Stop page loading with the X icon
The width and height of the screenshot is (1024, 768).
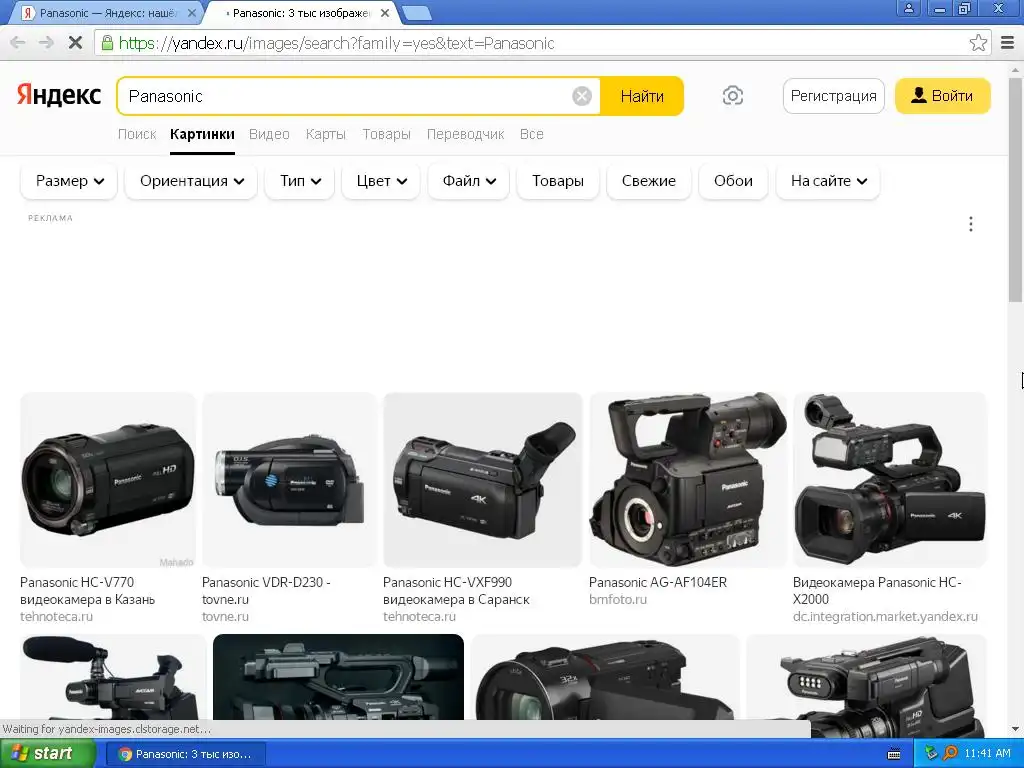click(75, 43)
